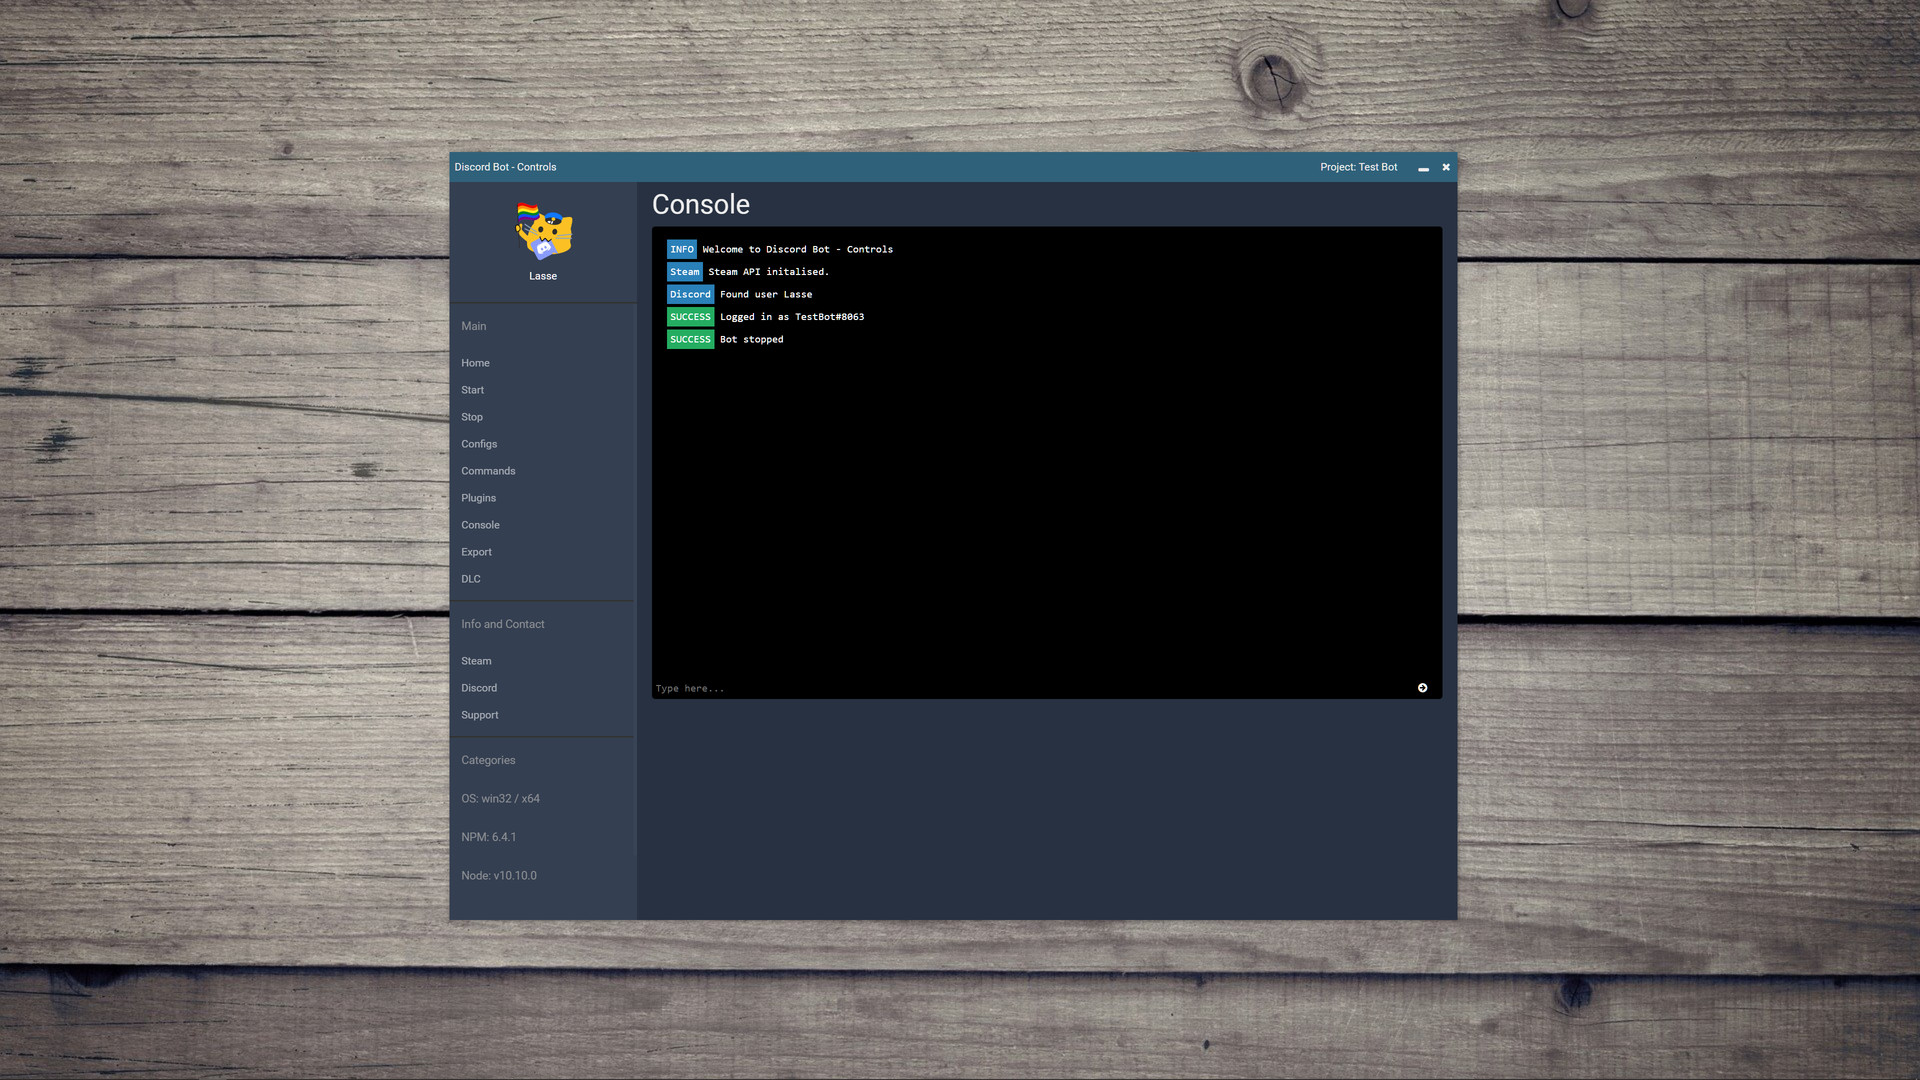Expand the Categories section

pyautogui.click(x=488, y=760)
